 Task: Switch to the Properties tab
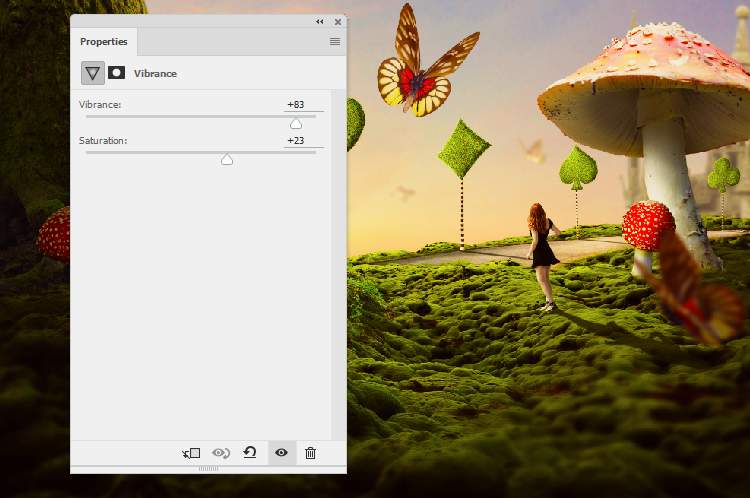pyautogui.click(x=104, y=42)
